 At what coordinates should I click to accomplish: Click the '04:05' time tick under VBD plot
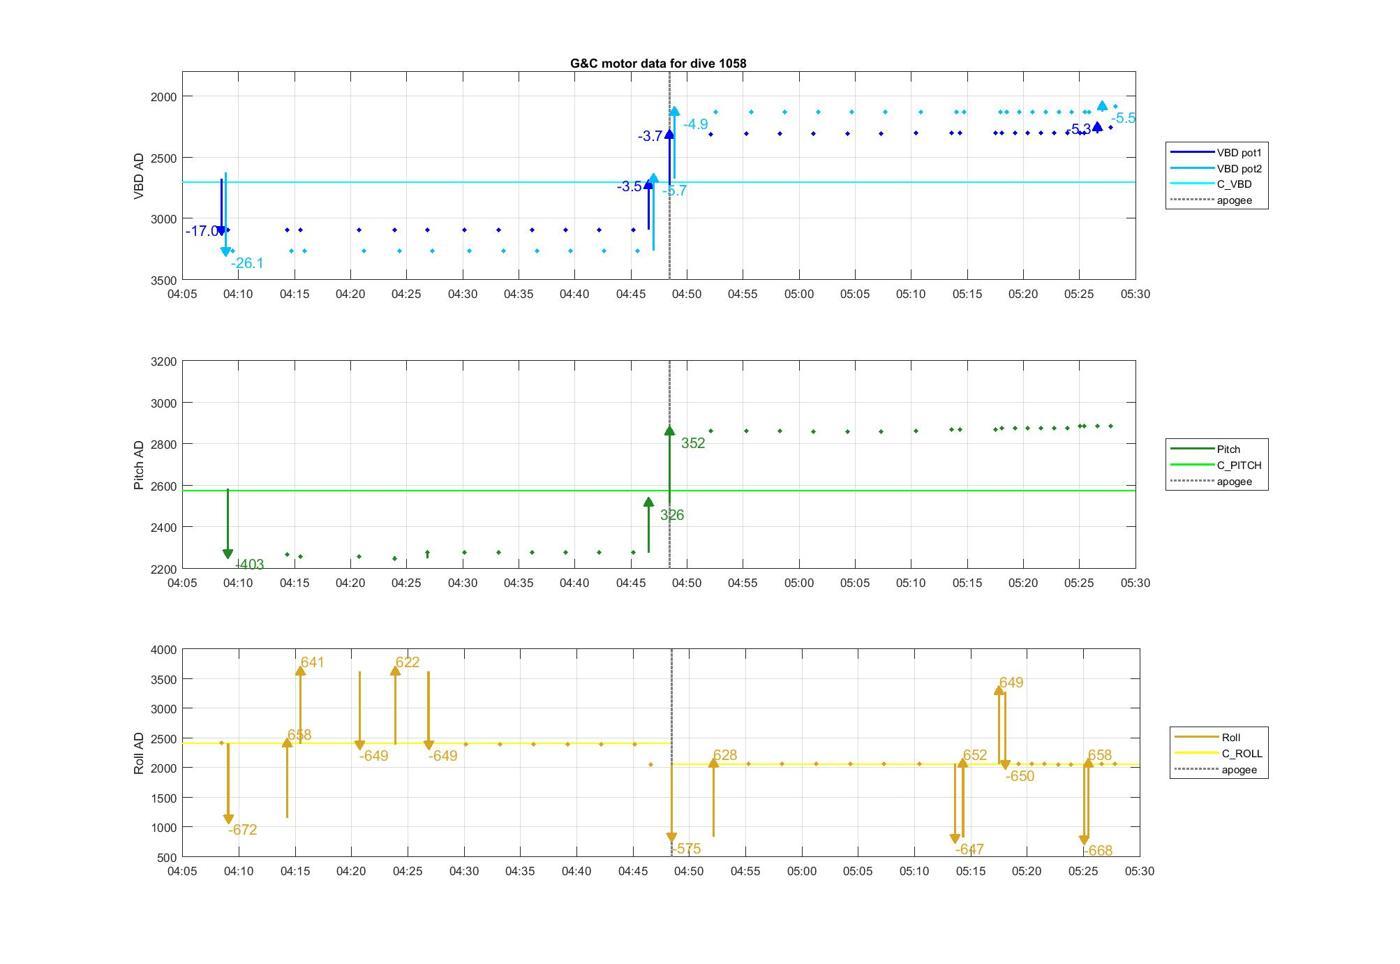(x=181, y=294)
